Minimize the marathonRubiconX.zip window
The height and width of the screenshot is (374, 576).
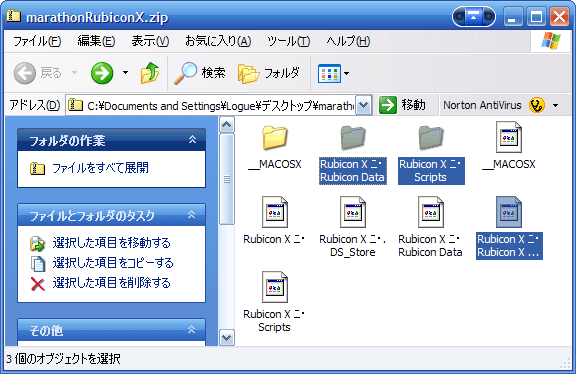(513, 17)
